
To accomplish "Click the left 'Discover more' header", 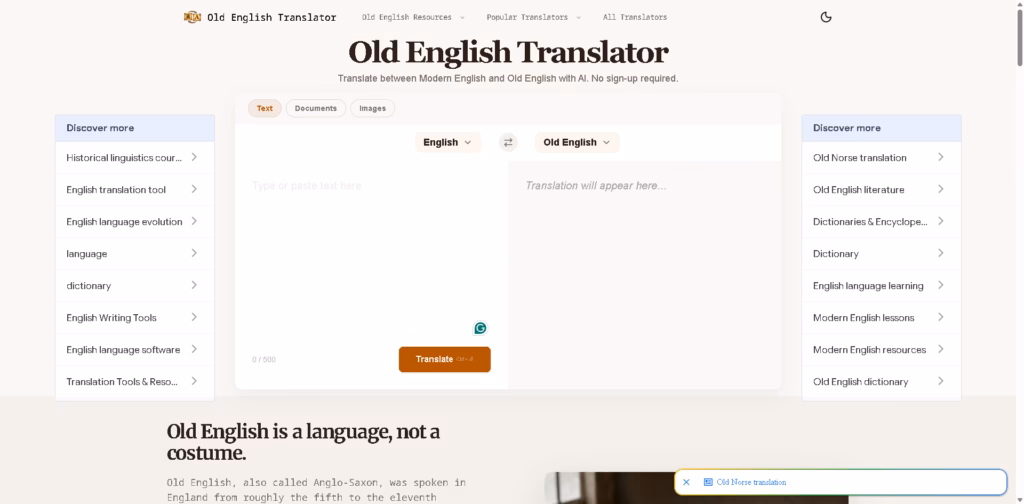I will point(135,128).
